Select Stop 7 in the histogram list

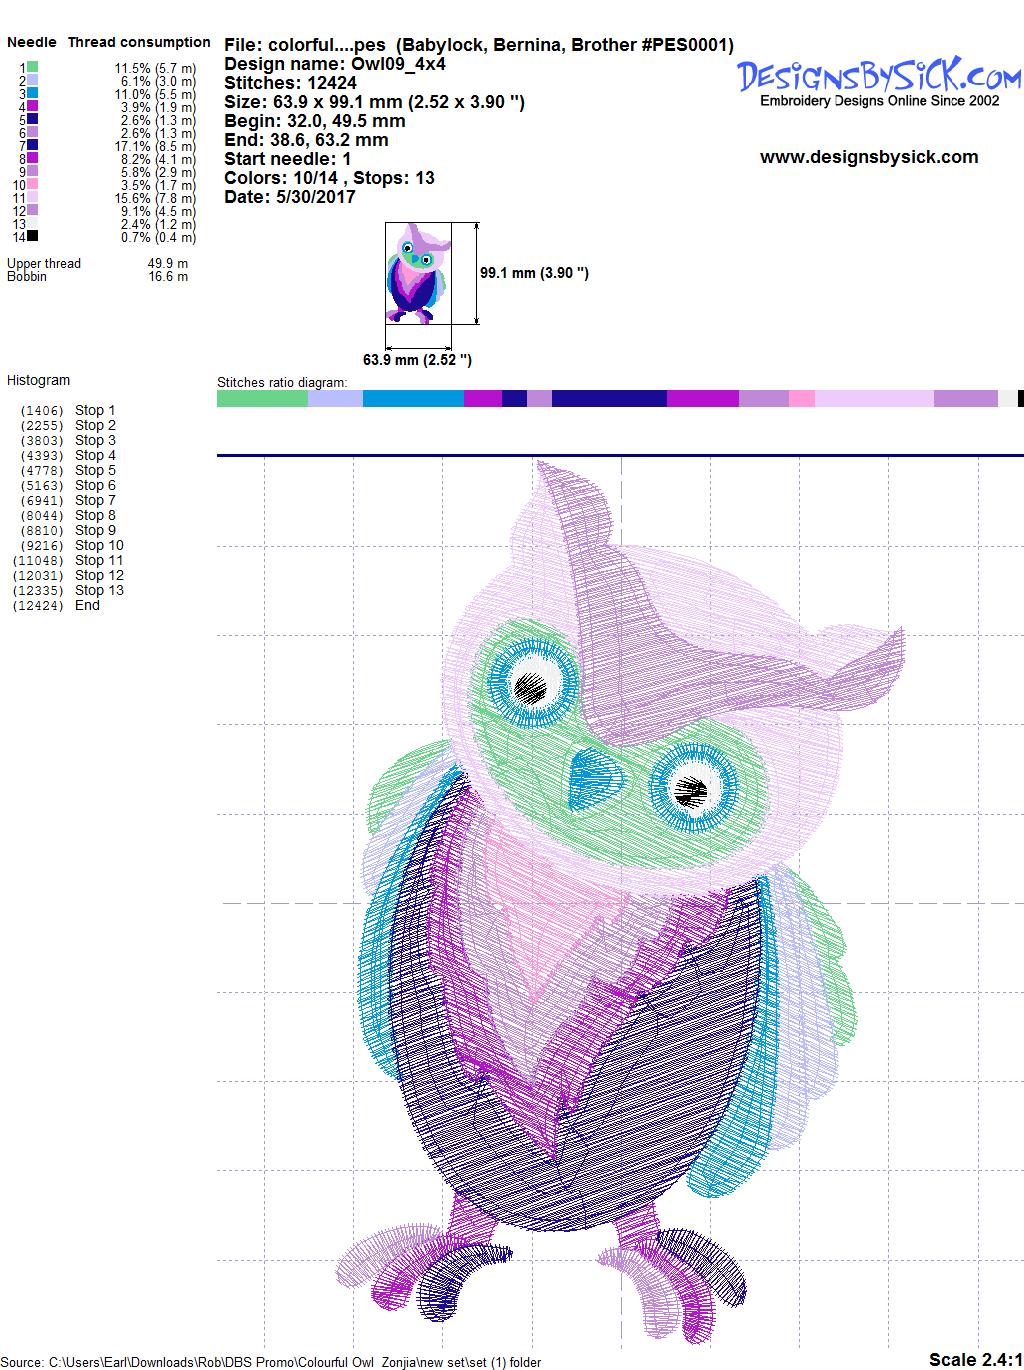coord(95,500)
